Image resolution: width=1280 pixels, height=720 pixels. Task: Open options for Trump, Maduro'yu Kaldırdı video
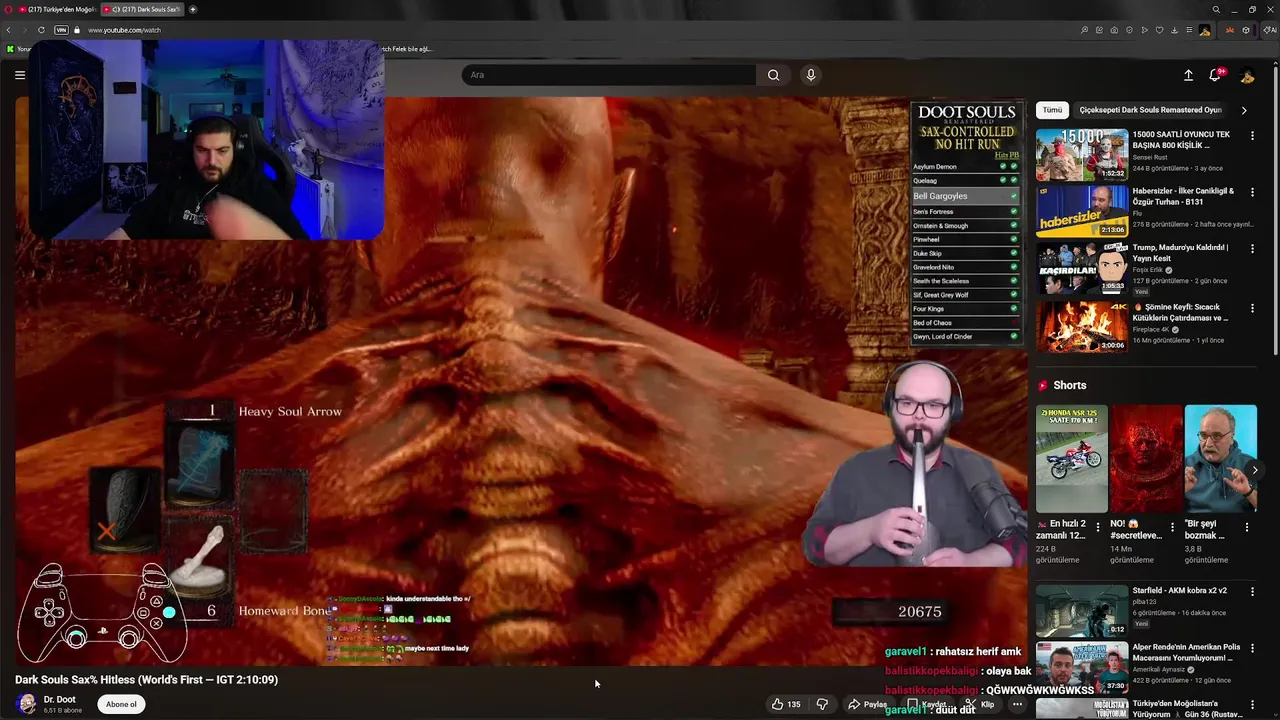point(1252,249)
